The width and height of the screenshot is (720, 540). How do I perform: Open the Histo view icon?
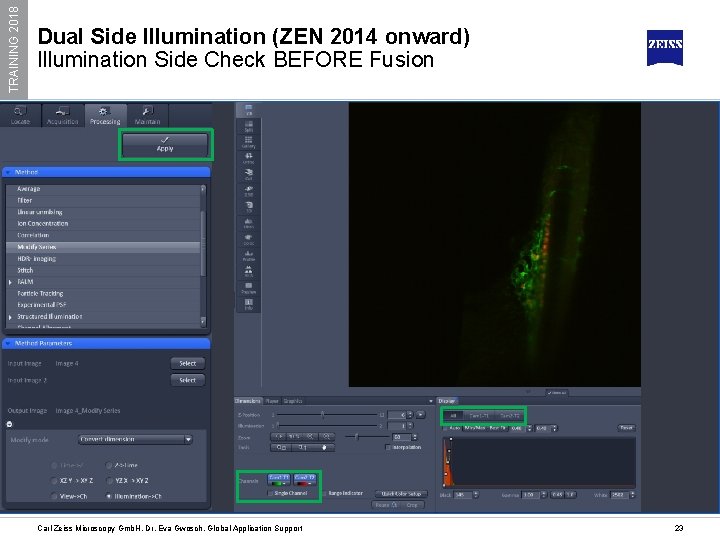click(x=248, y=223)
